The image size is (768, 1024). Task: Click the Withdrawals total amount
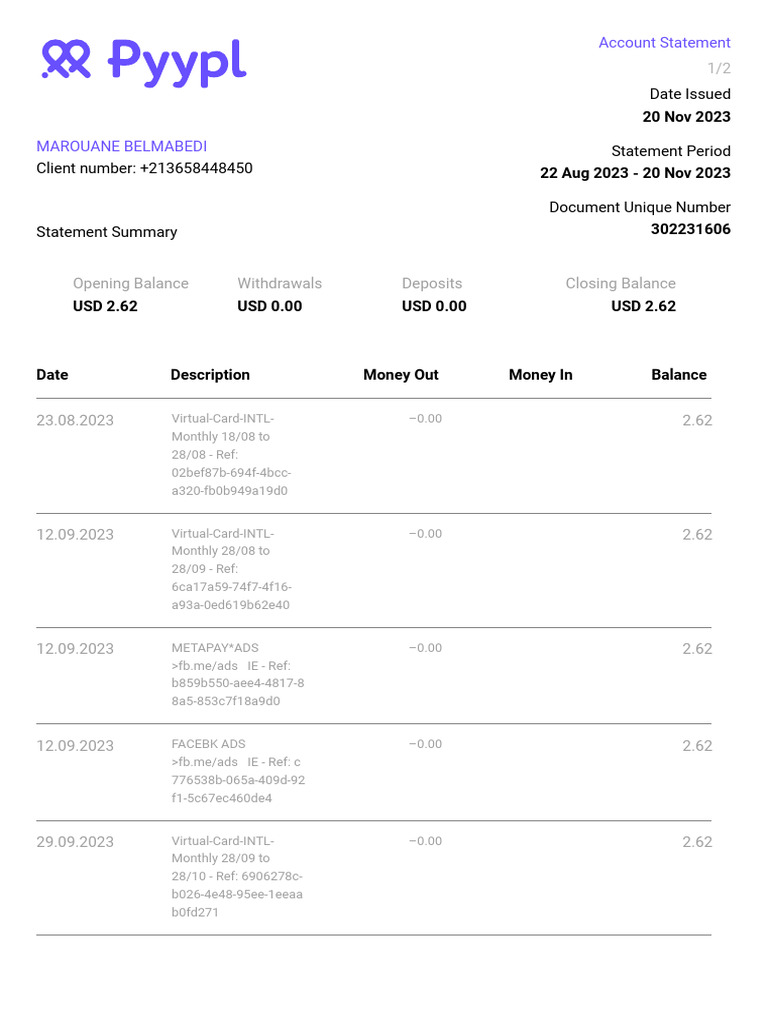click(x=269, y=306)
